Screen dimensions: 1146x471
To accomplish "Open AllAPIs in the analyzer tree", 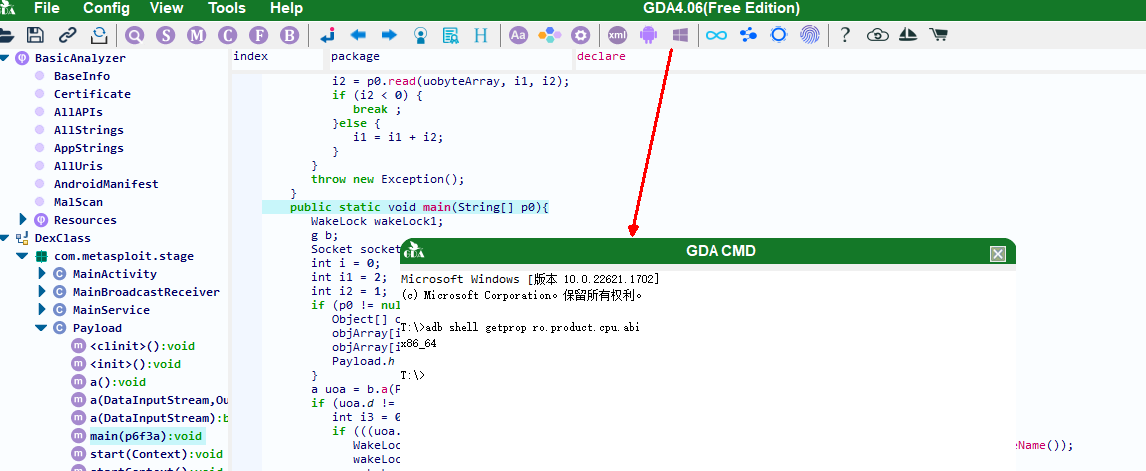I will coord(78,112).
